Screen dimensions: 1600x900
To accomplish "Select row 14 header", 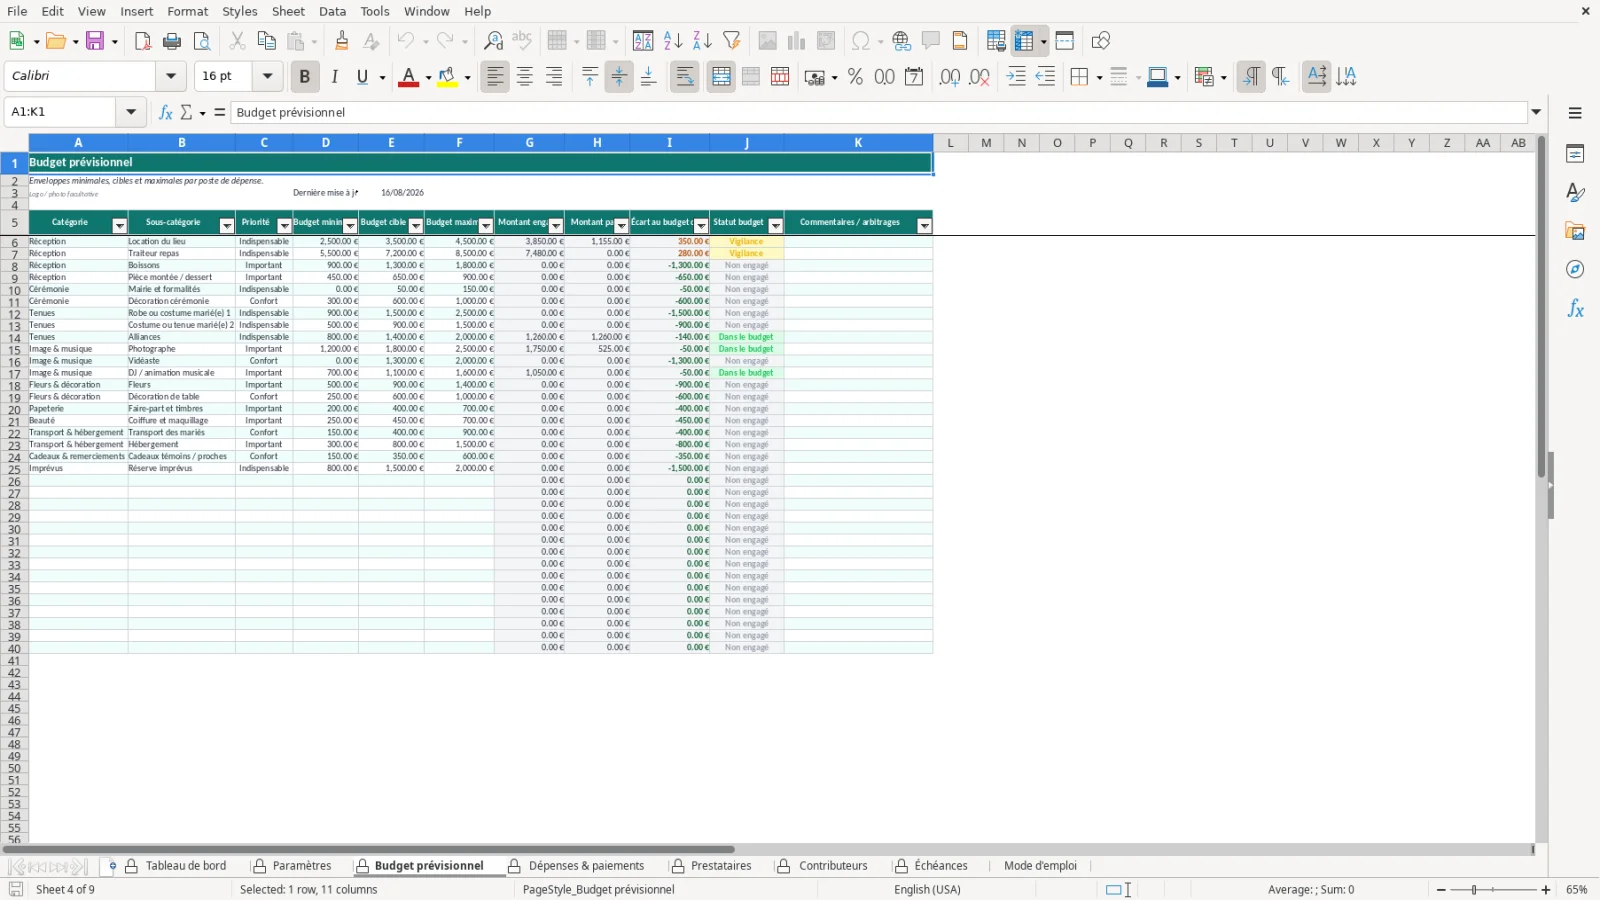I will tap(14, 338).
